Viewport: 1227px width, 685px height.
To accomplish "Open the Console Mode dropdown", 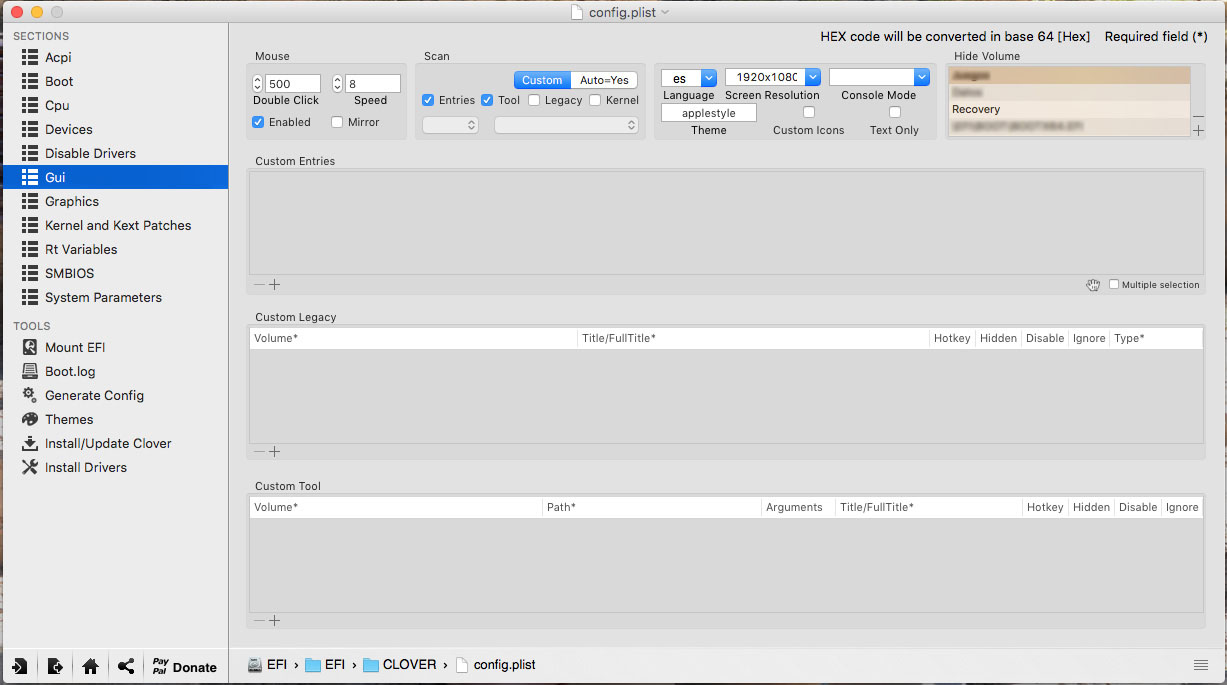I will pyautogui.click(x=920, y=77).
